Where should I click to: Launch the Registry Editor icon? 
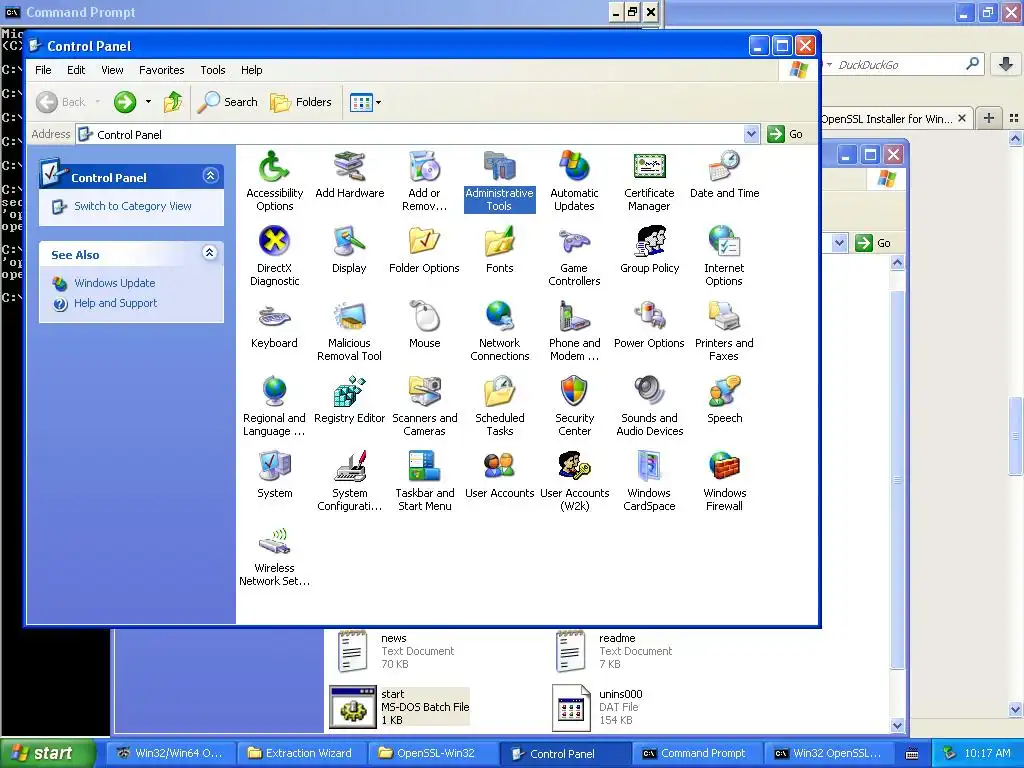click(349, 400)
